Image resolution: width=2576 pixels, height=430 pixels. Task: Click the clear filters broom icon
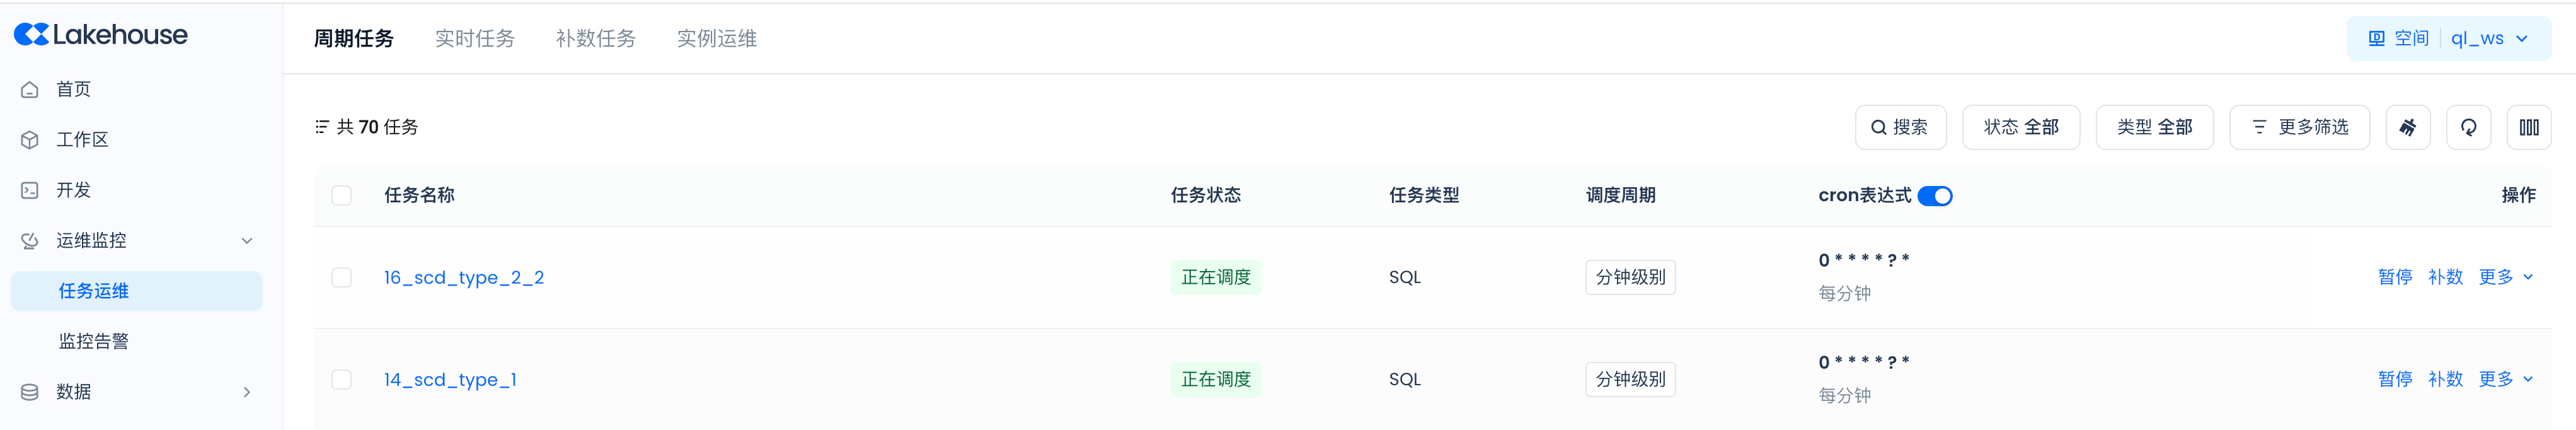click(2407, 127)
